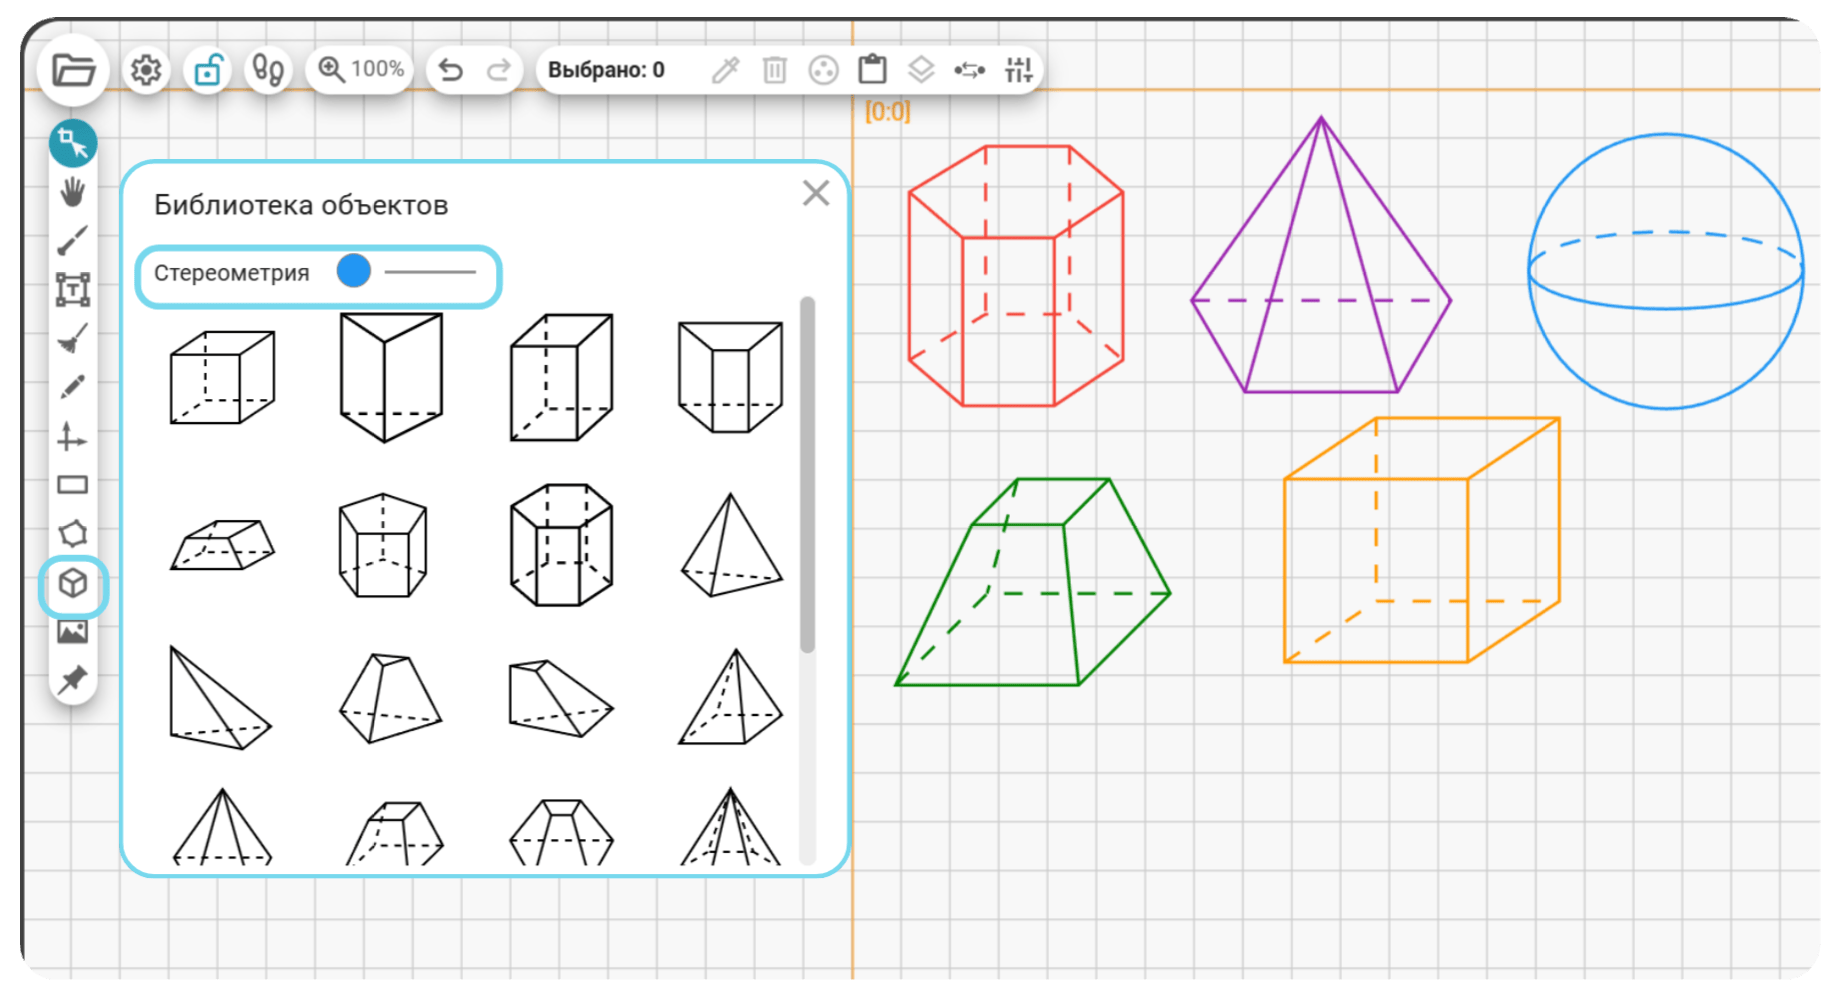Insert the hexagonal prism thumbnail
Viewport: 1847px width, 994px height.
click(x=561, y=545)
